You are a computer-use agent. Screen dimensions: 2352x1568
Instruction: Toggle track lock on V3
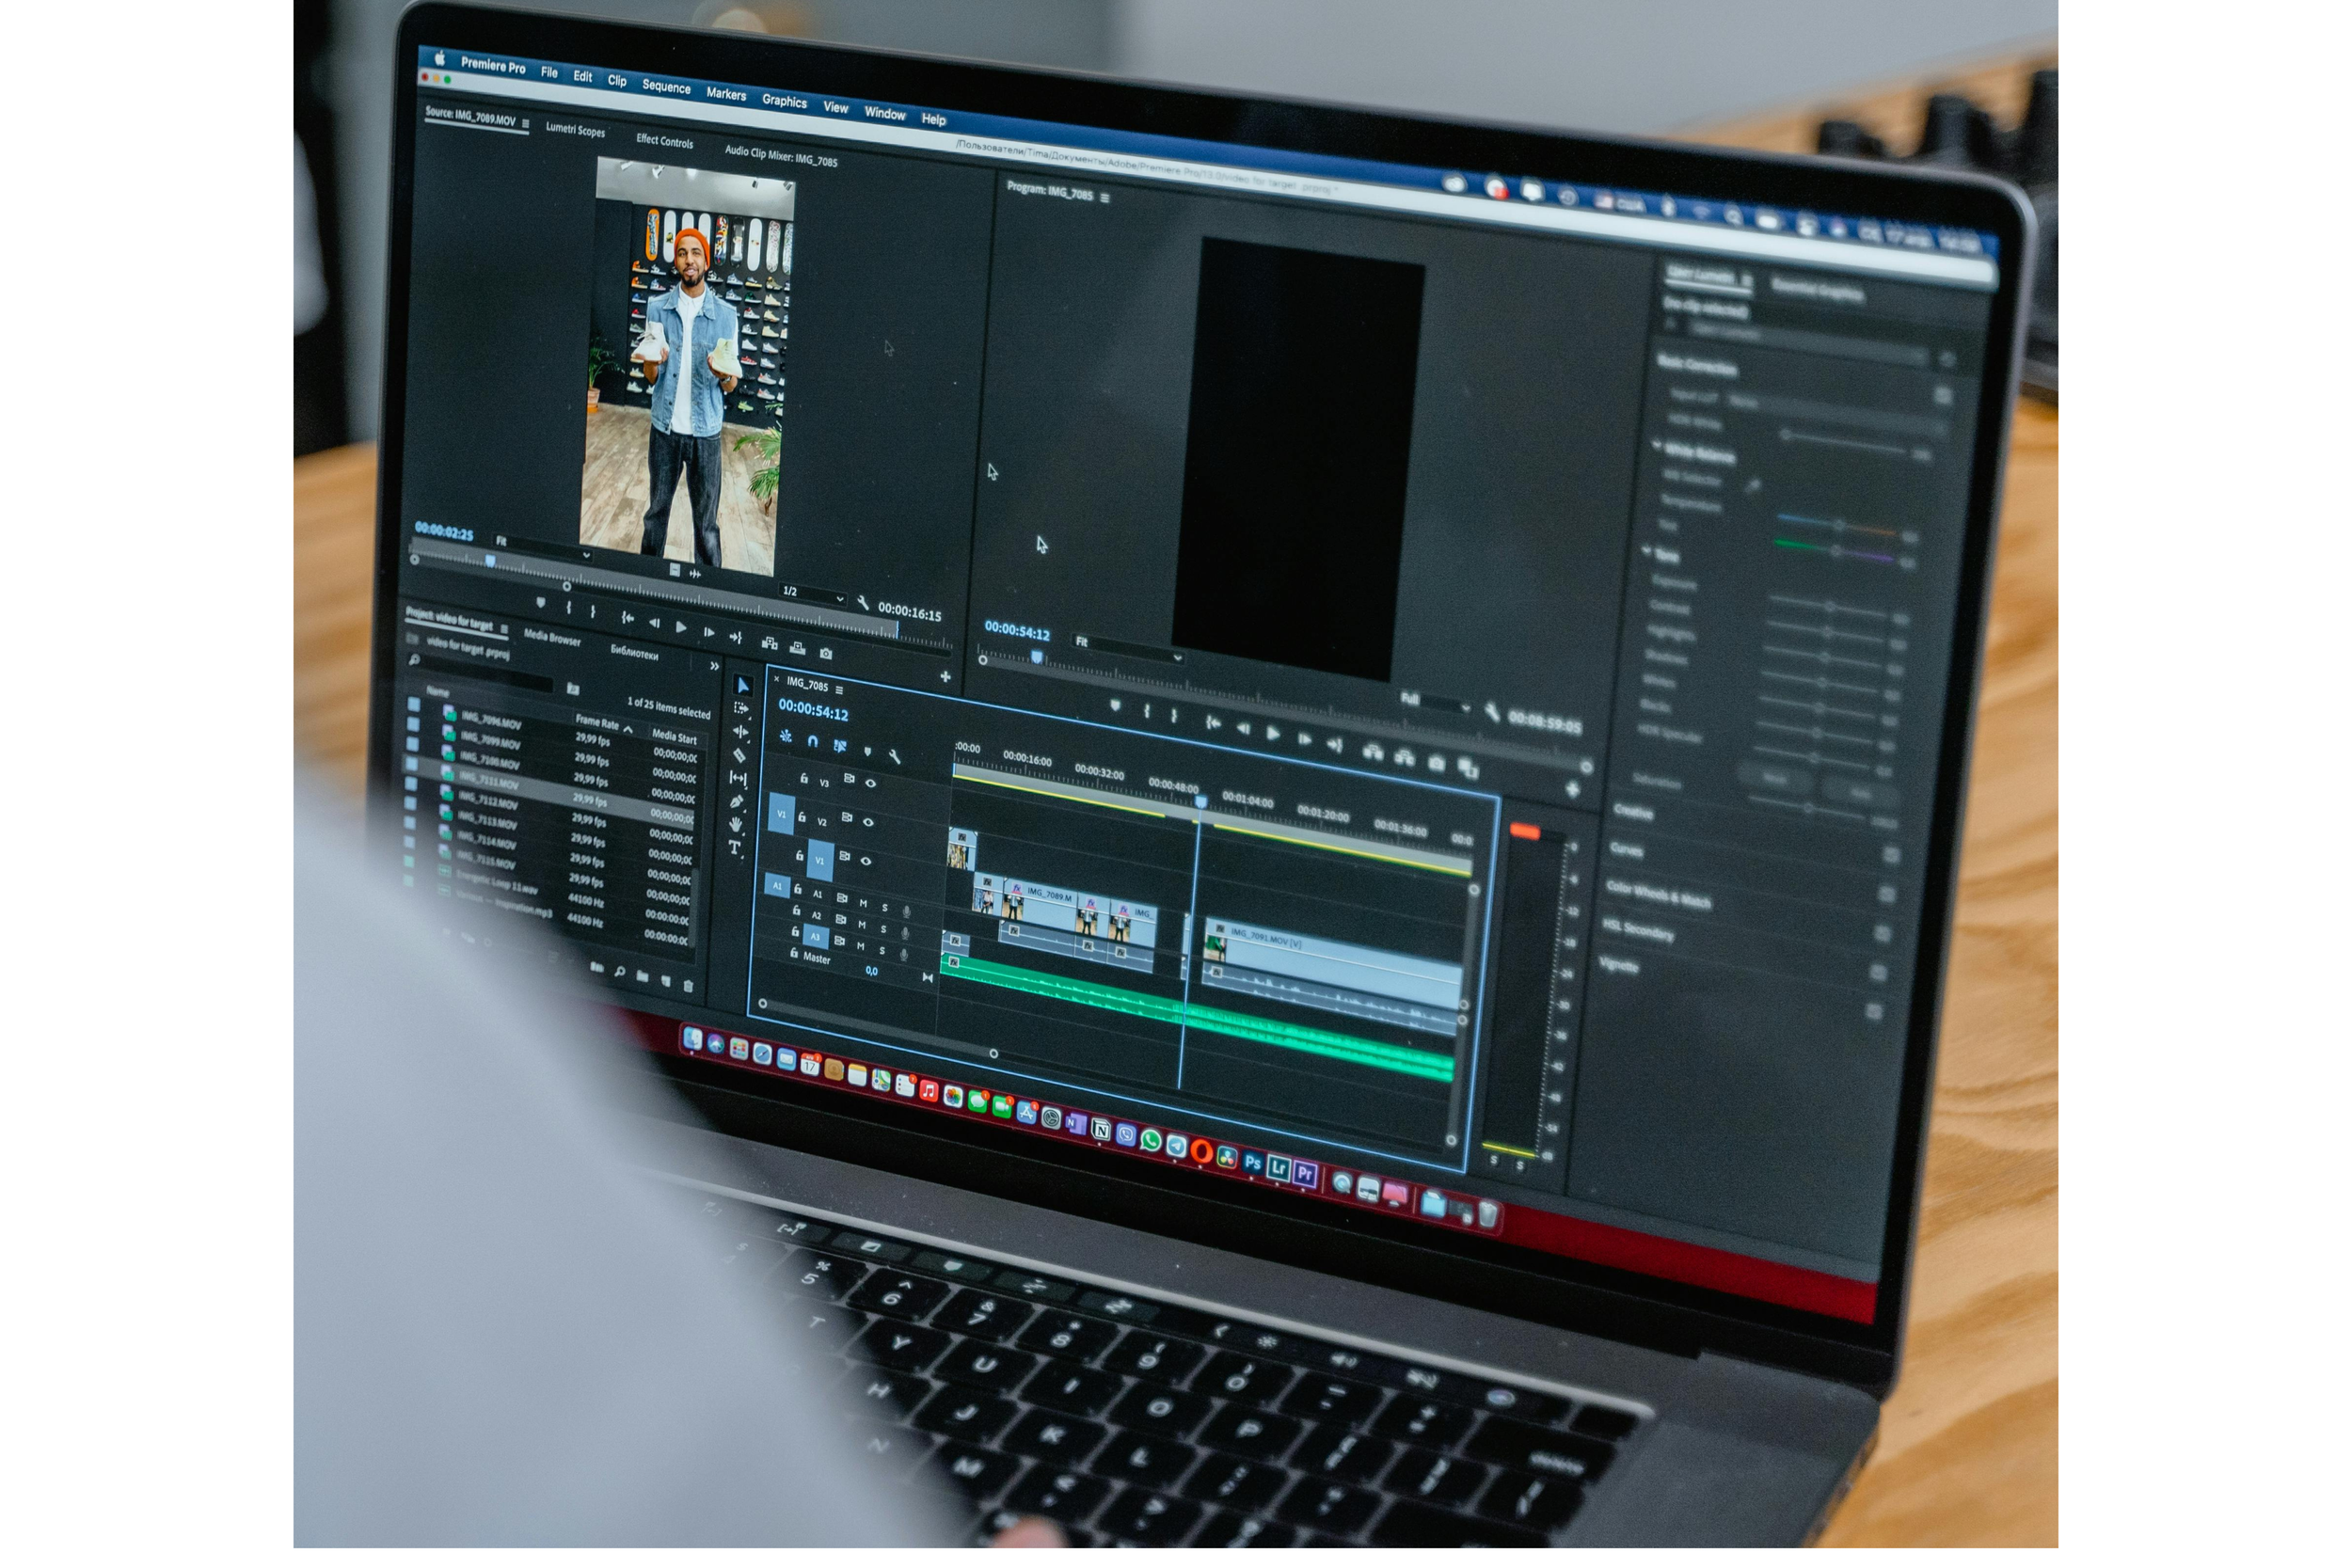click(804, 778)
